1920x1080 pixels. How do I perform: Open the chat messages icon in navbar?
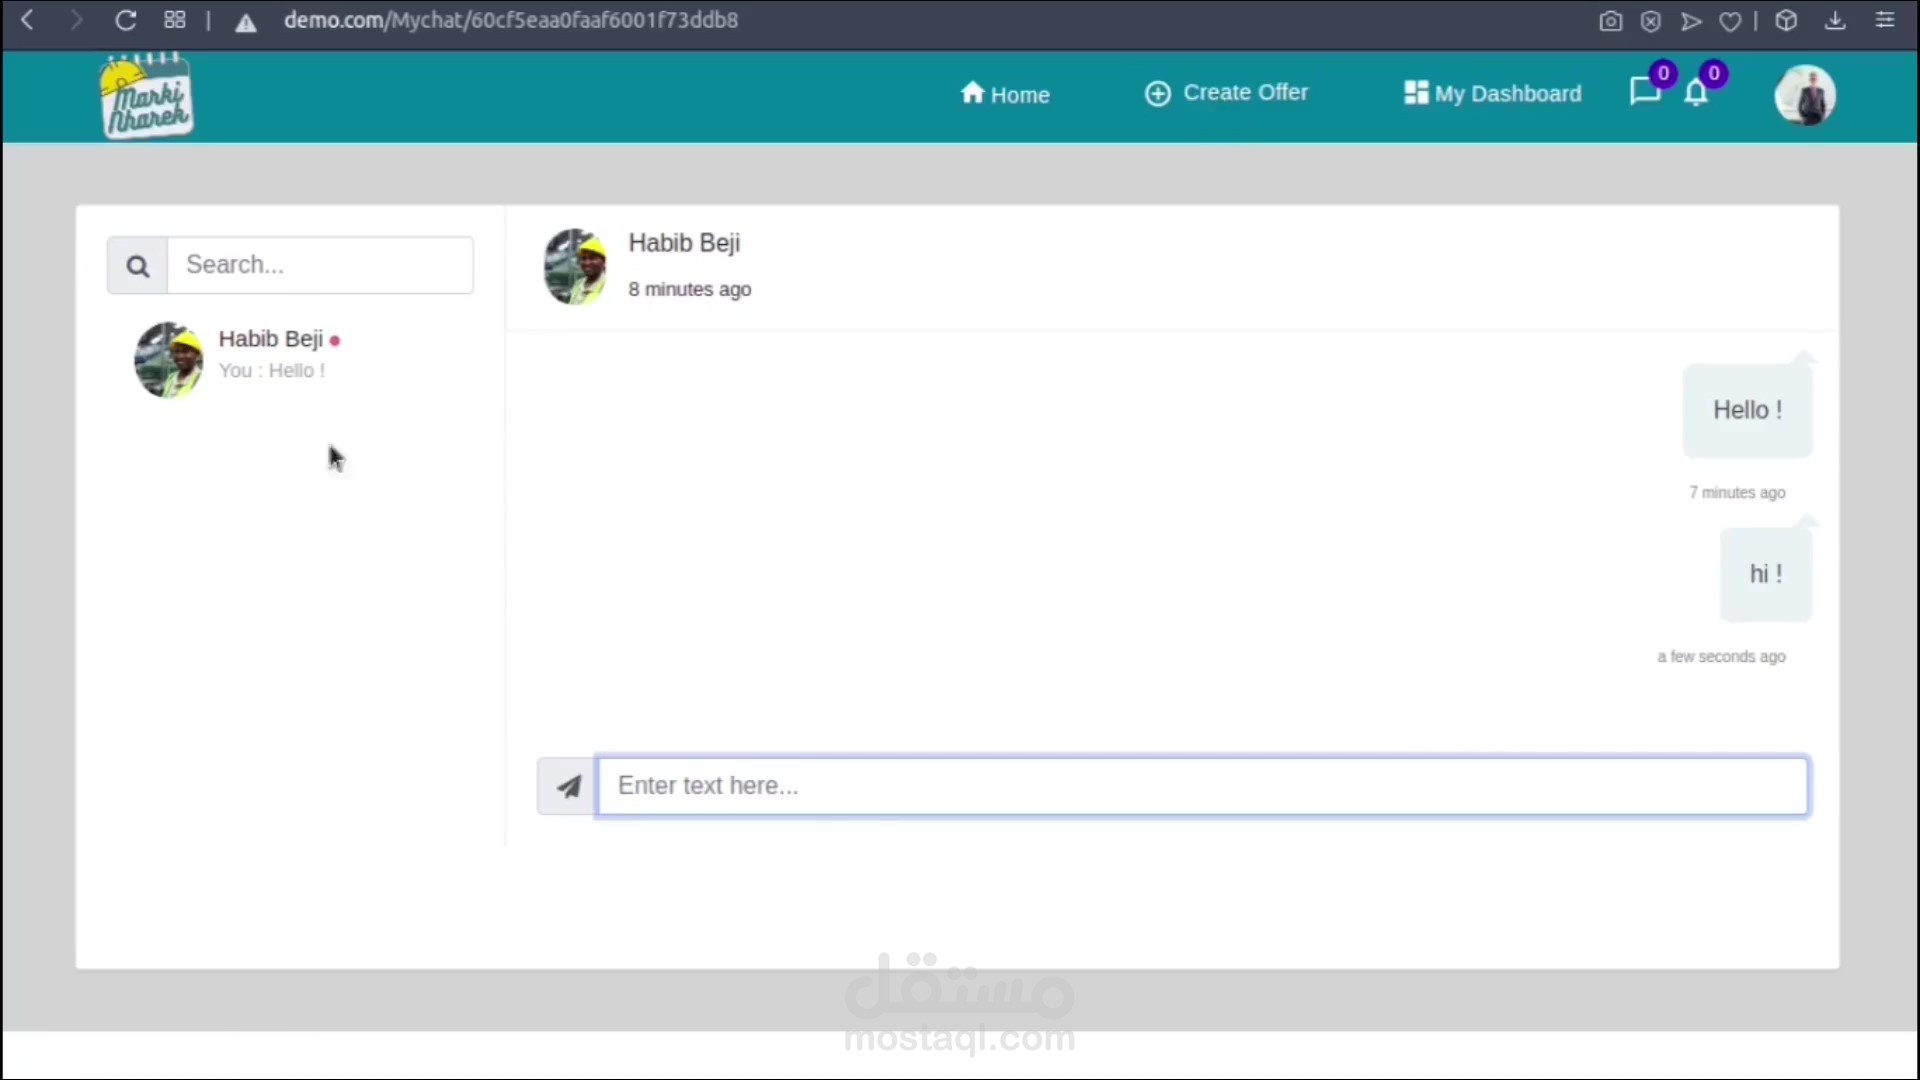coord(1644,92)
